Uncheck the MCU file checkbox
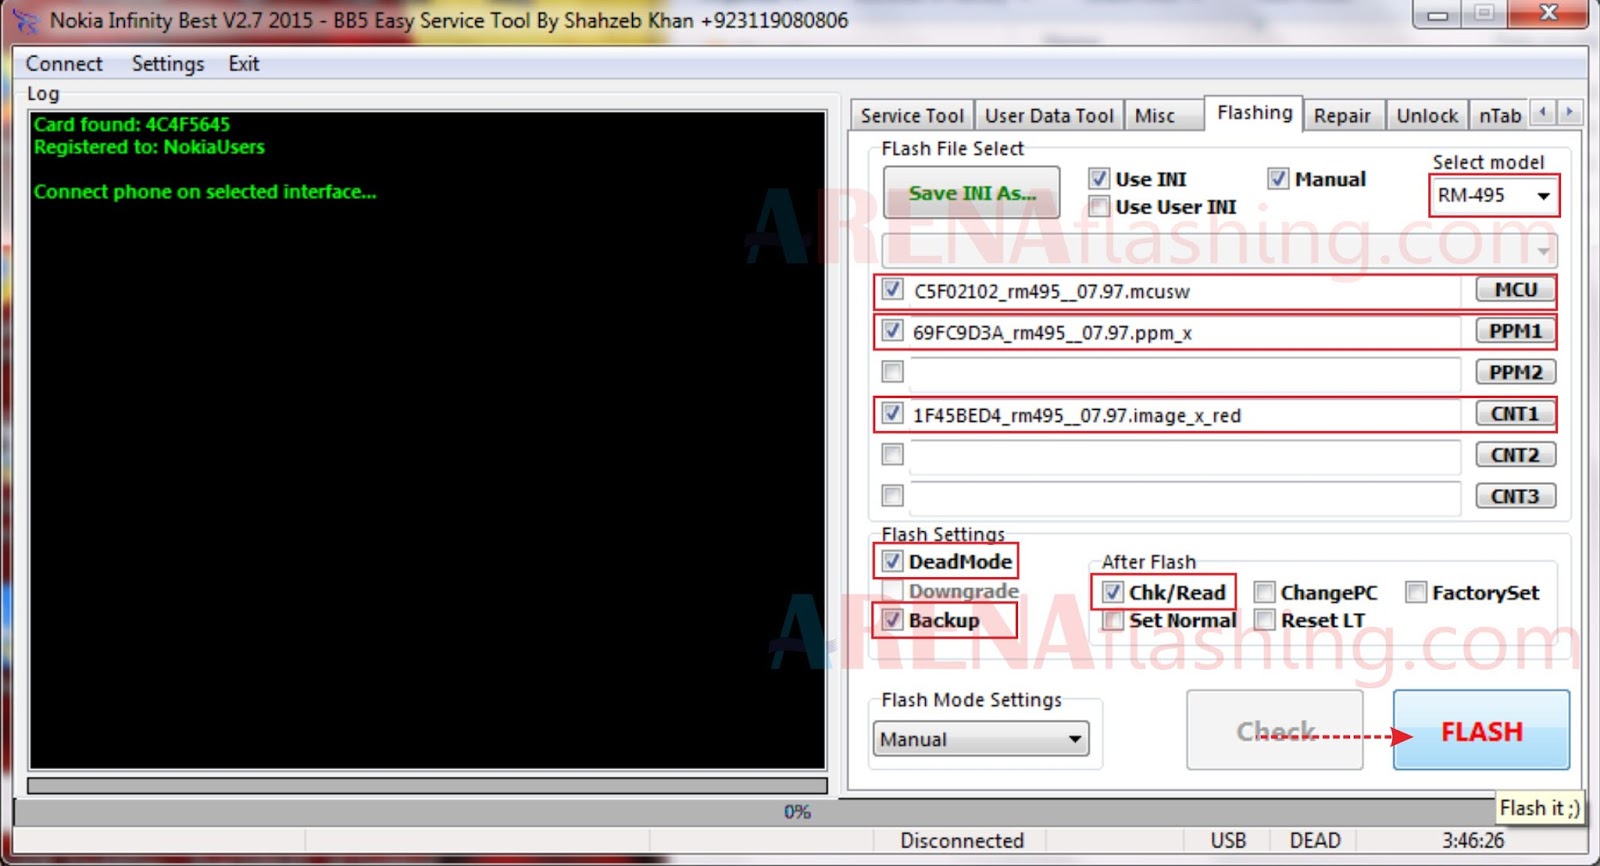The width and height of the screenshot is (1600, 866). [x=892, y=291]
